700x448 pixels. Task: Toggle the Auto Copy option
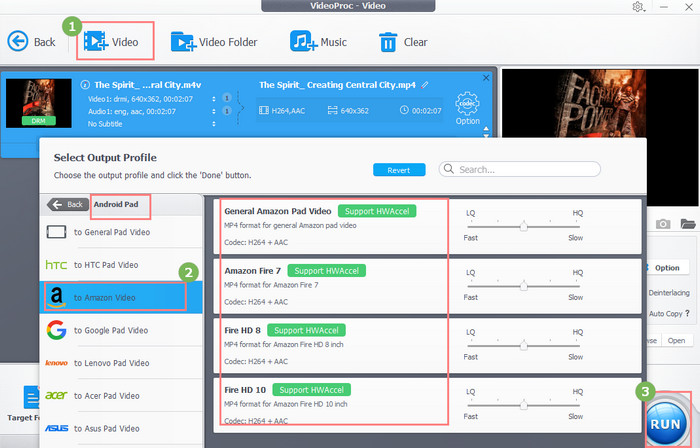click(665, 314)
